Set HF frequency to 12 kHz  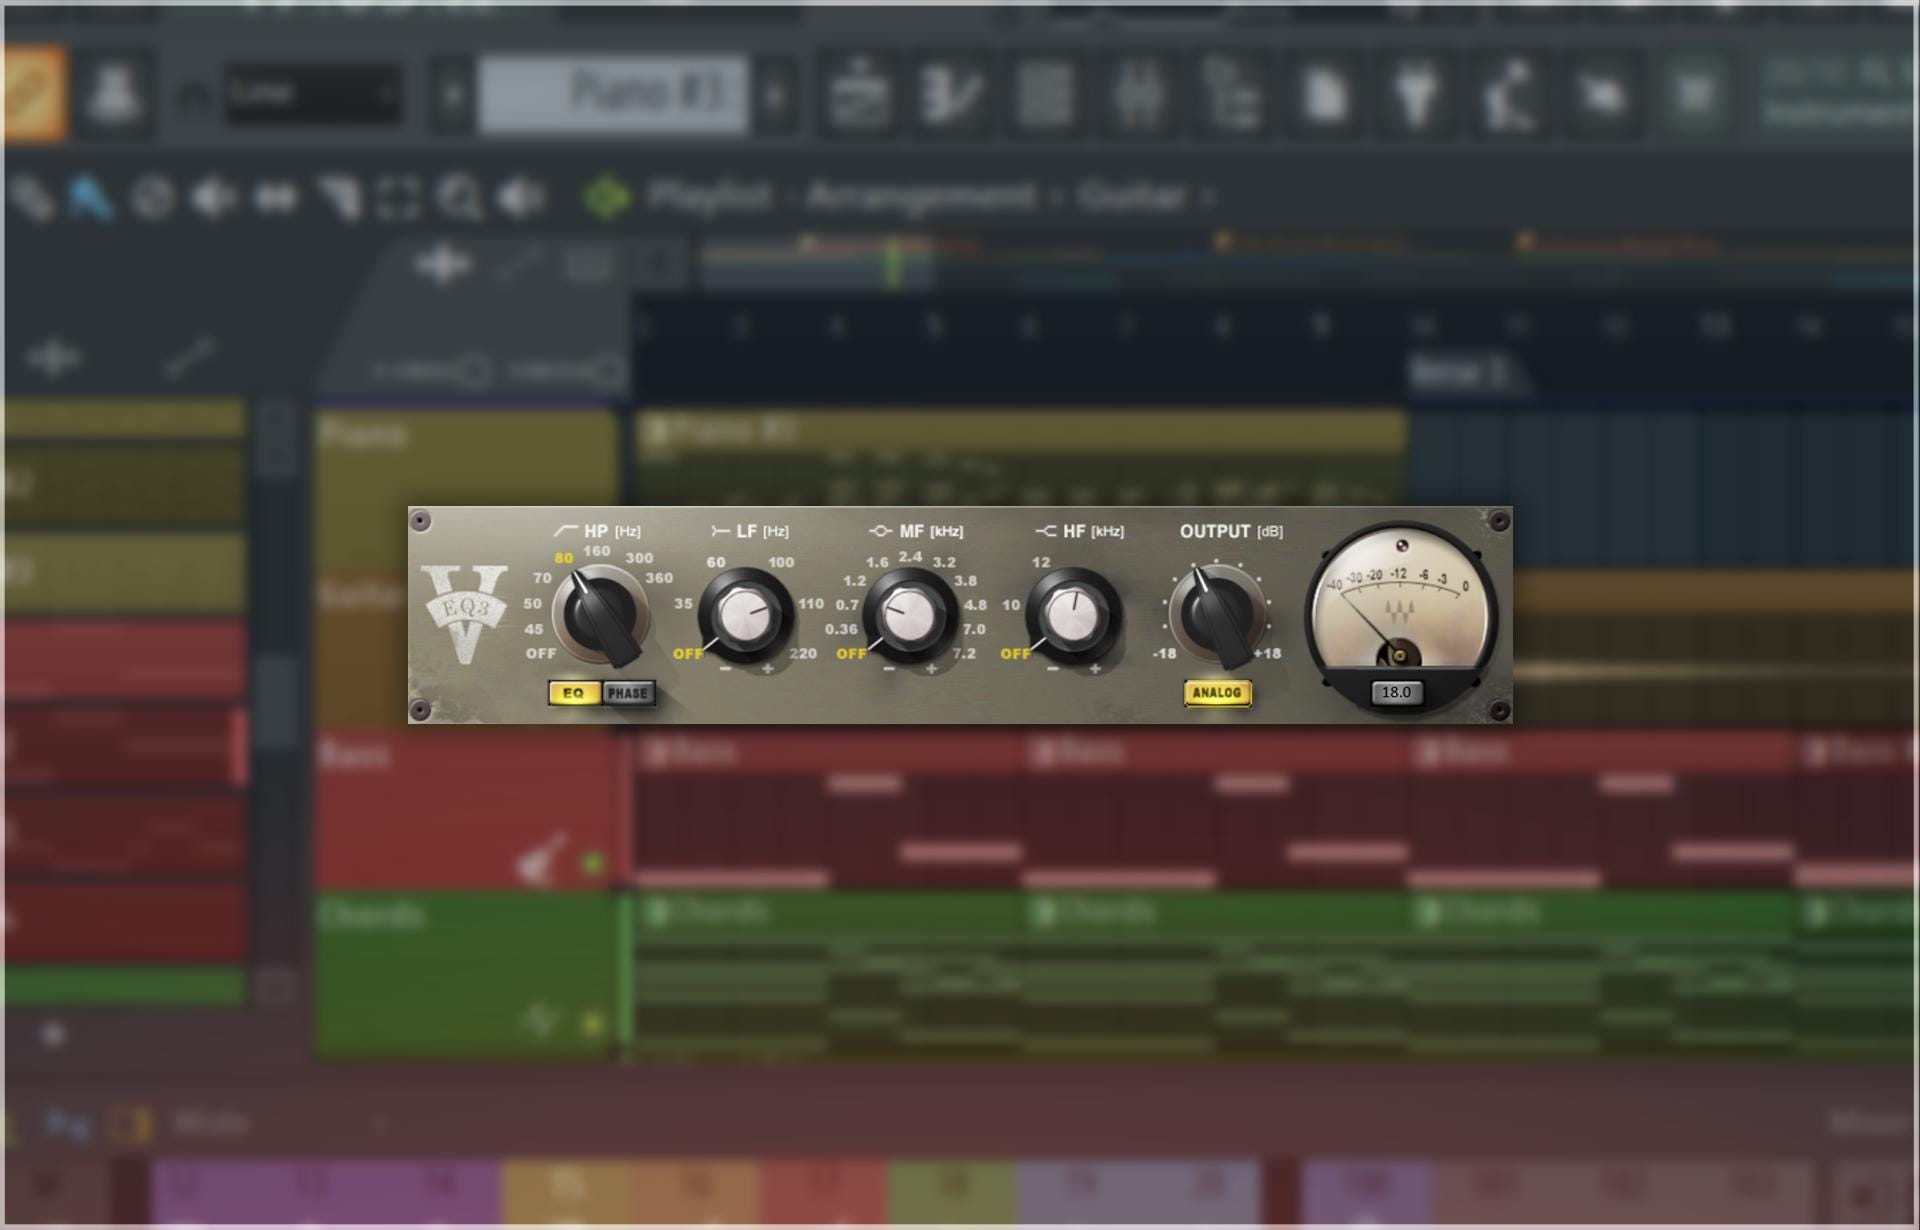point(1041,562)
